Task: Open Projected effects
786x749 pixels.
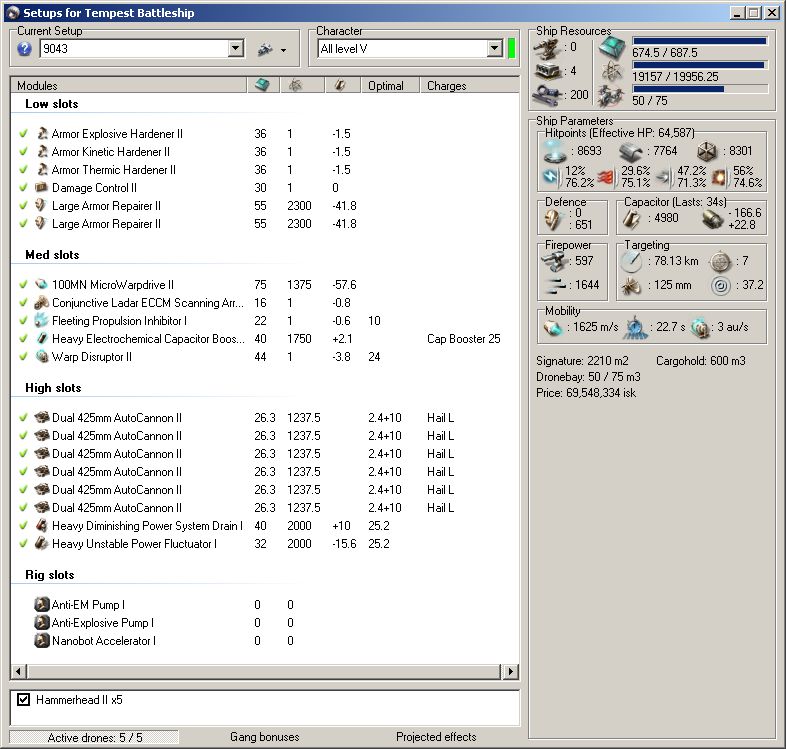Action: coord(436,736)
